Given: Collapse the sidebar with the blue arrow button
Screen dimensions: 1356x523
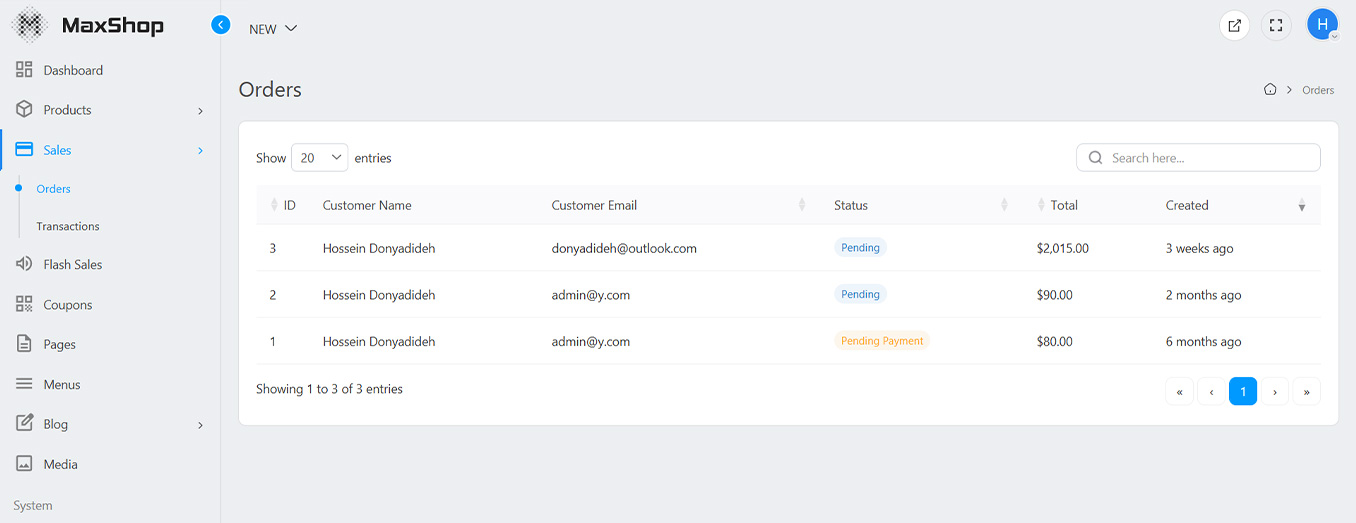Looking at the screenshot, I should pyautogui.click(x=221, y=25).
